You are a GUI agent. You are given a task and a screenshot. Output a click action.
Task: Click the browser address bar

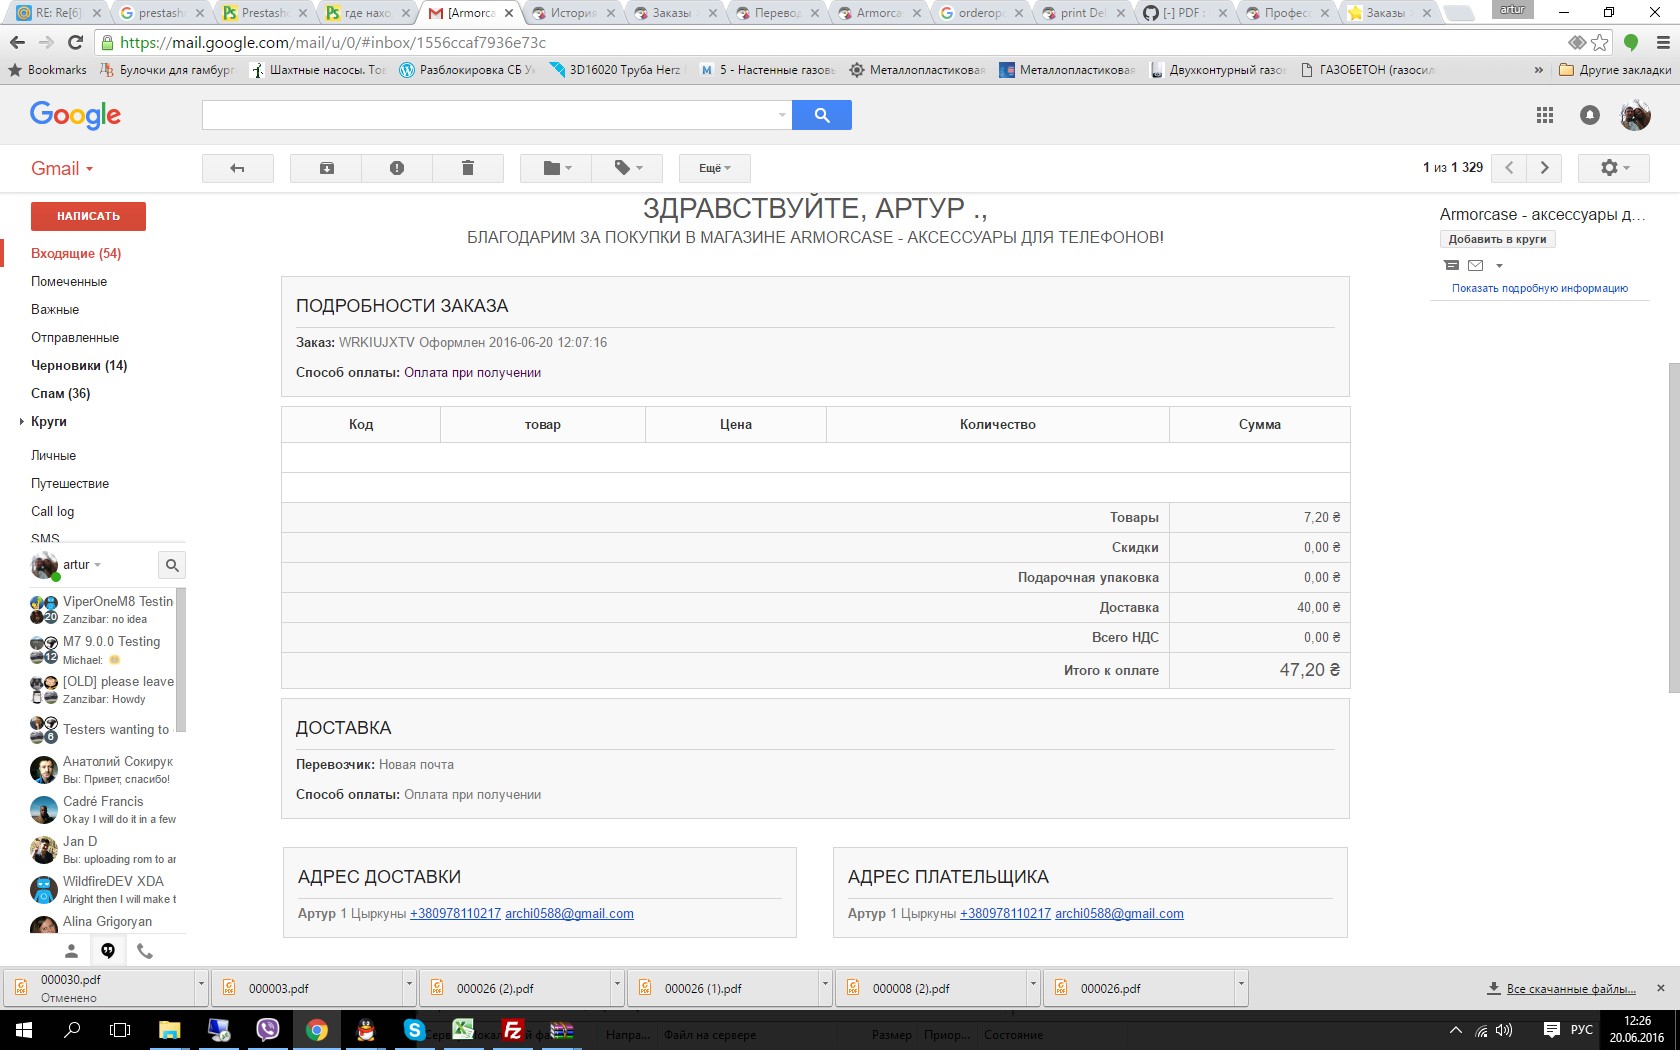830,42
